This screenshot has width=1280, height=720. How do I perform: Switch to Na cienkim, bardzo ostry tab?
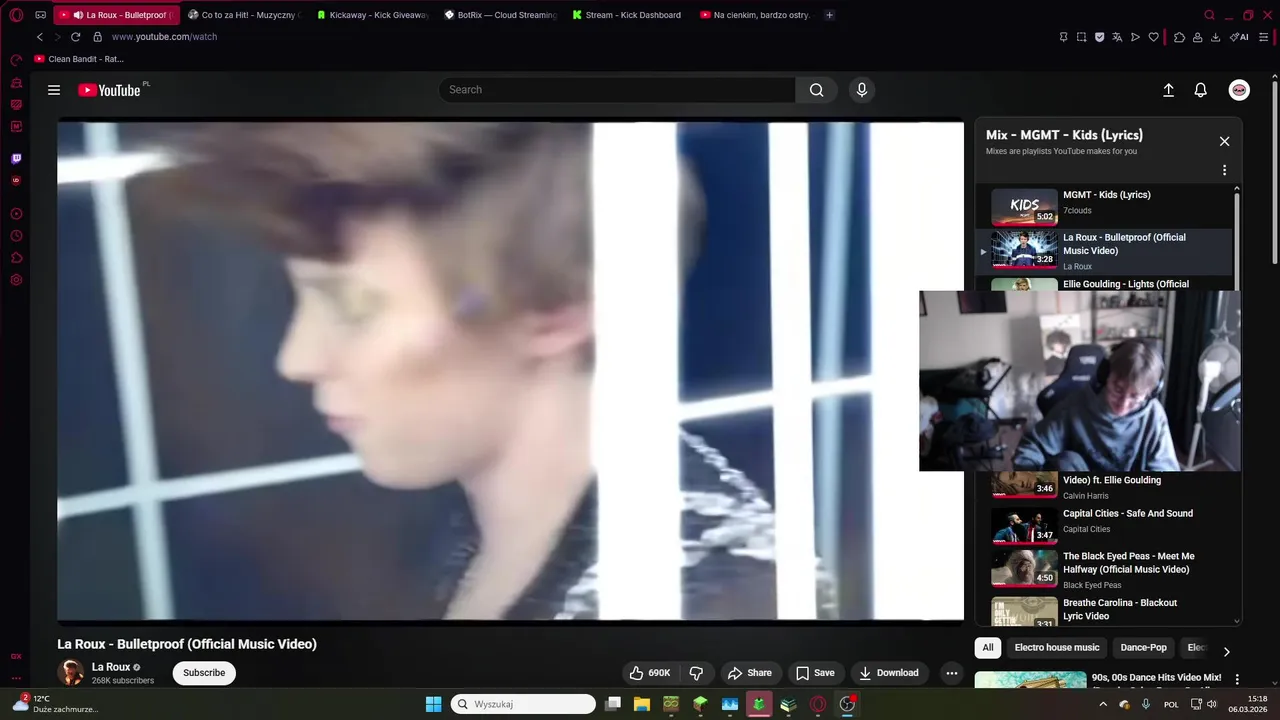[755, 15]
